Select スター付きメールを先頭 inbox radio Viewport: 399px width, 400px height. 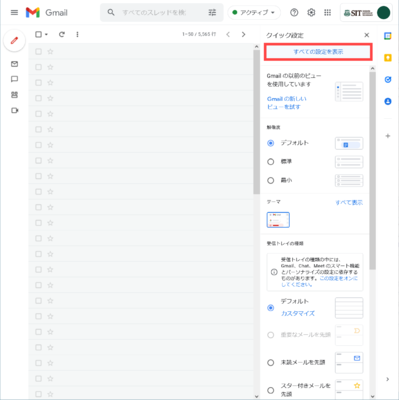[x=271, y=390]
